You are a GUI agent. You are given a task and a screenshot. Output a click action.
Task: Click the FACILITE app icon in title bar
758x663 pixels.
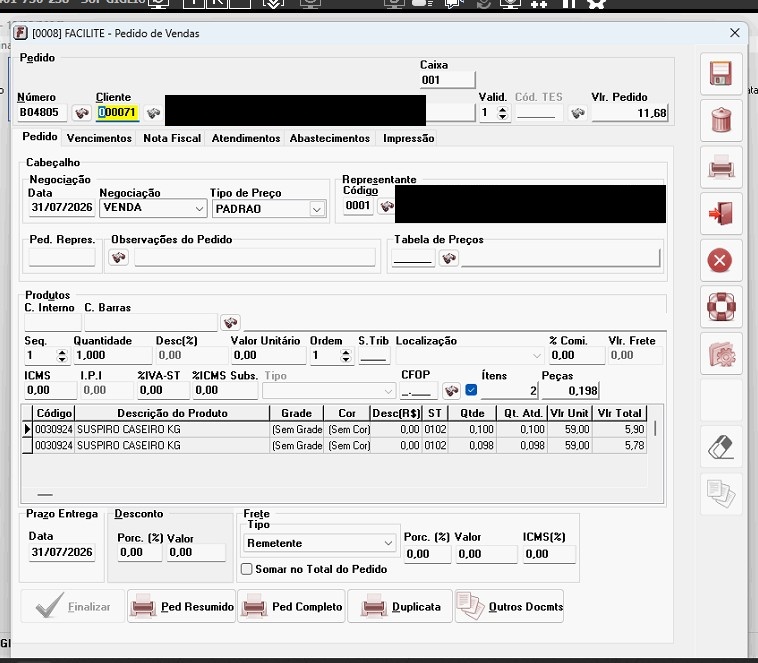pos(20,33)
